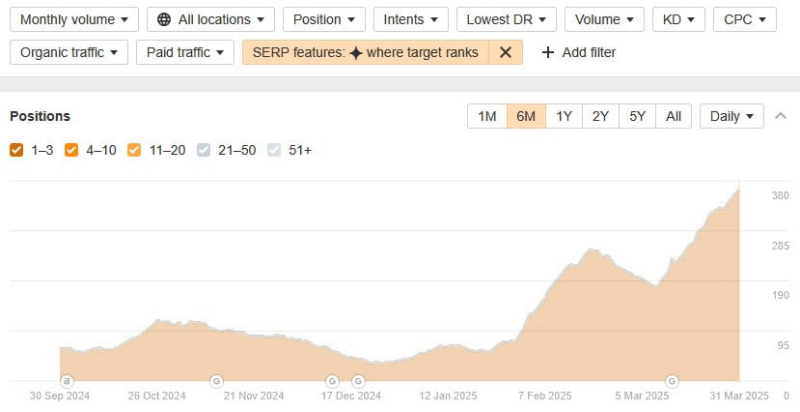Click the globe icon for All locations

coord(164,19)
